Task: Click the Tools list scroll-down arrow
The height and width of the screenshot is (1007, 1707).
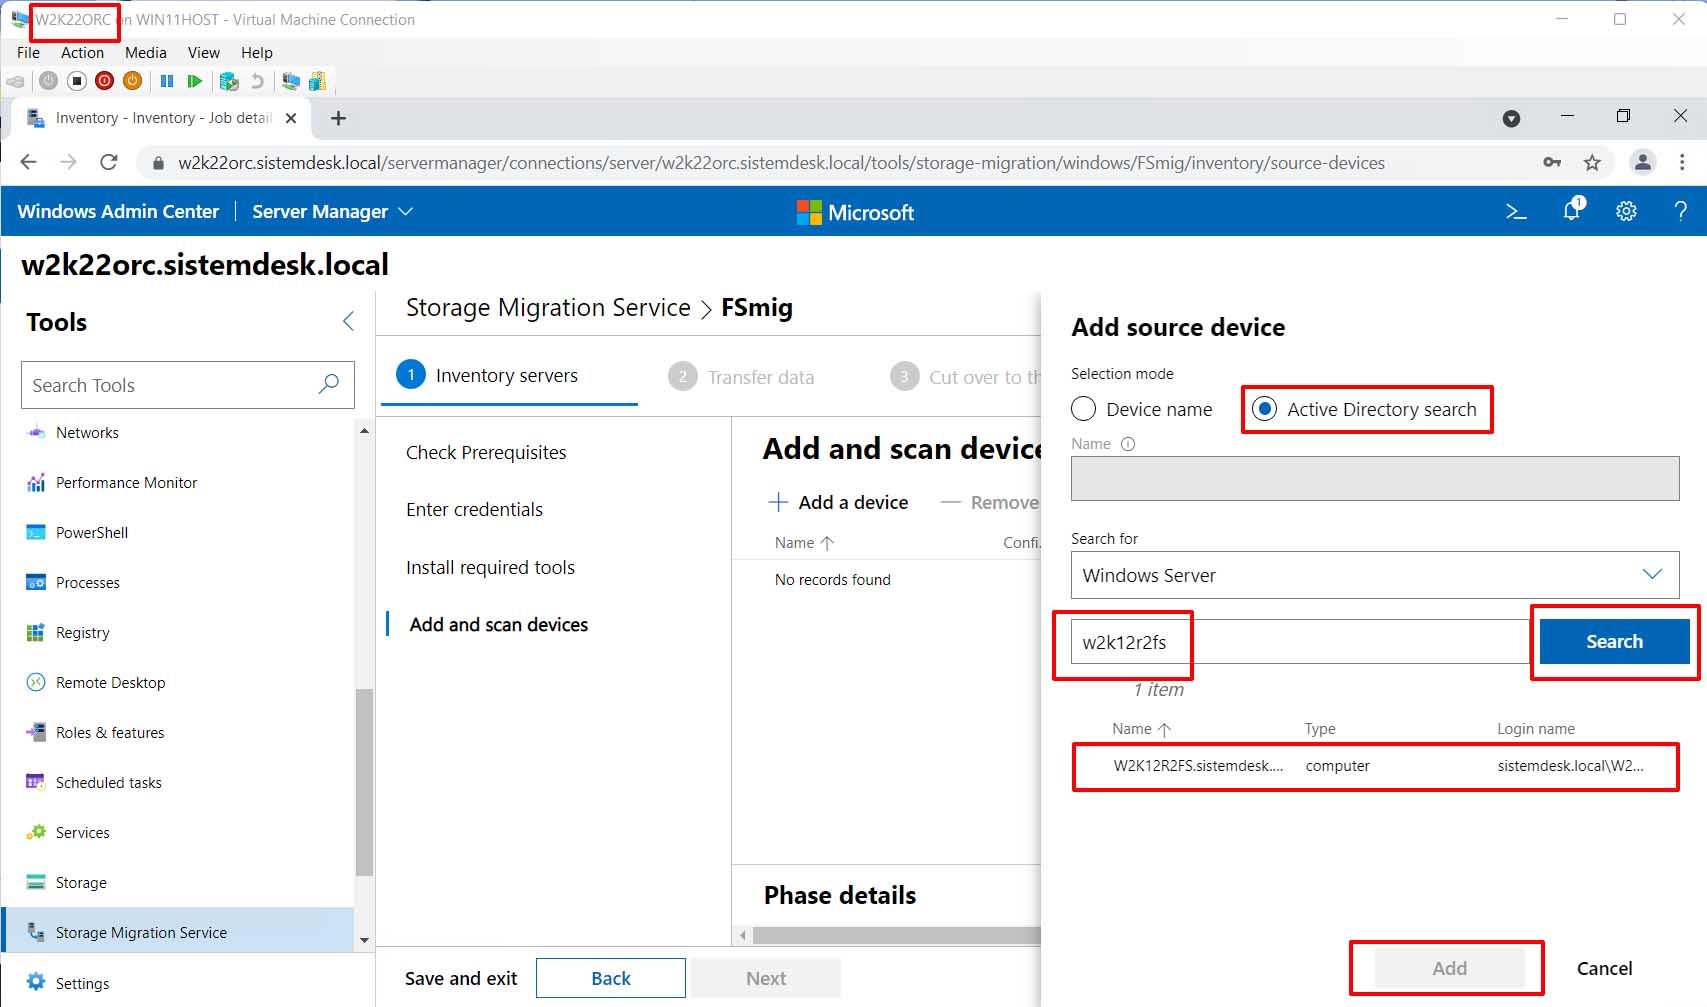Action: coord(364,940)
